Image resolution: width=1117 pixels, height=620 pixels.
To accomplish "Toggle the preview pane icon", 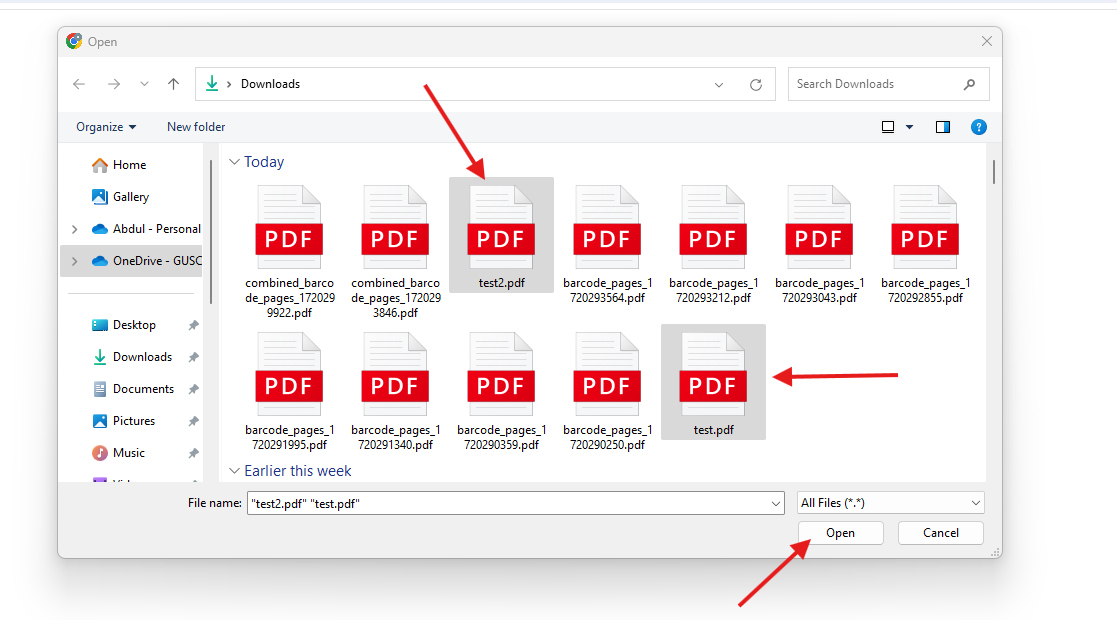I will [942, 127].
